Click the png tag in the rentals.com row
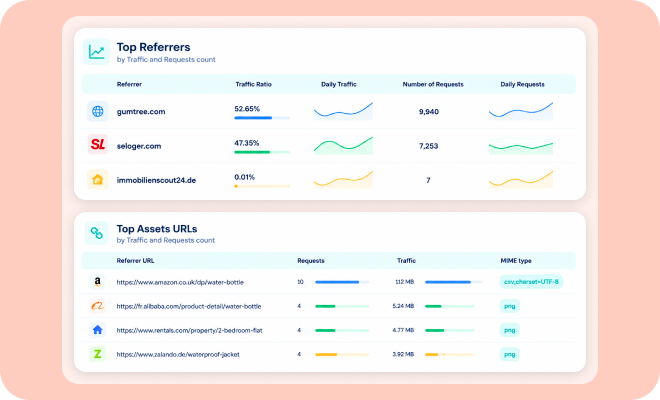 pos(510,330)
